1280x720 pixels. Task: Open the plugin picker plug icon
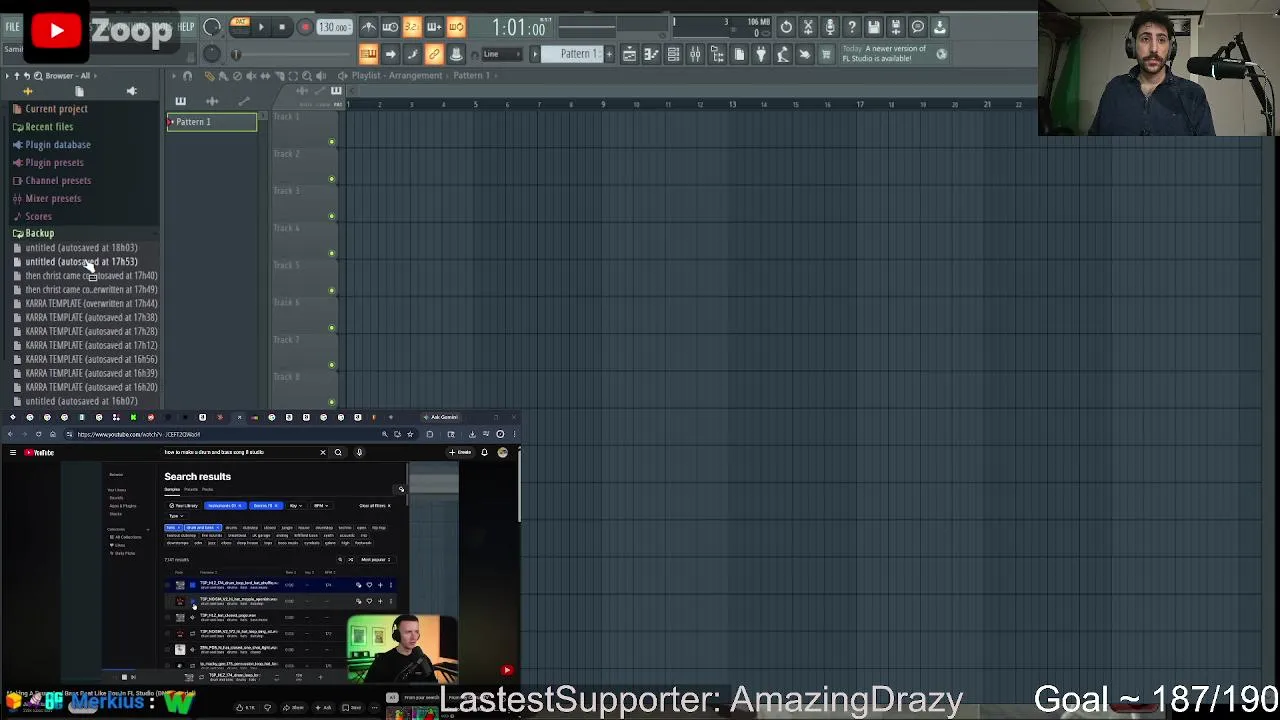761,54
